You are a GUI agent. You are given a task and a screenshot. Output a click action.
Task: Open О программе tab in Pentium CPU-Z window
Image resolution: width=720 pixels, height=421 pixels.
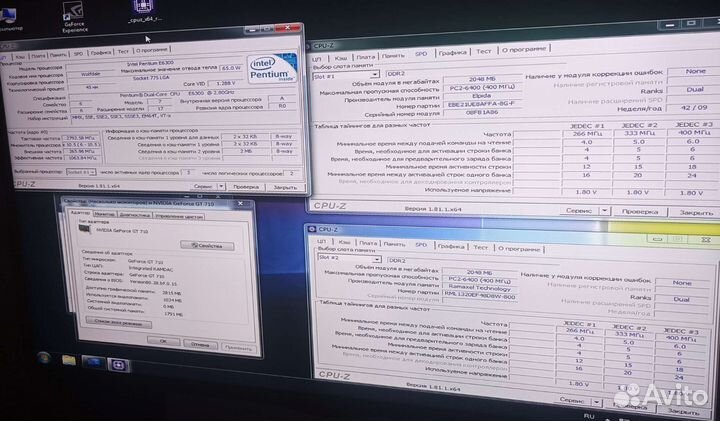click(x=152, y=50)
